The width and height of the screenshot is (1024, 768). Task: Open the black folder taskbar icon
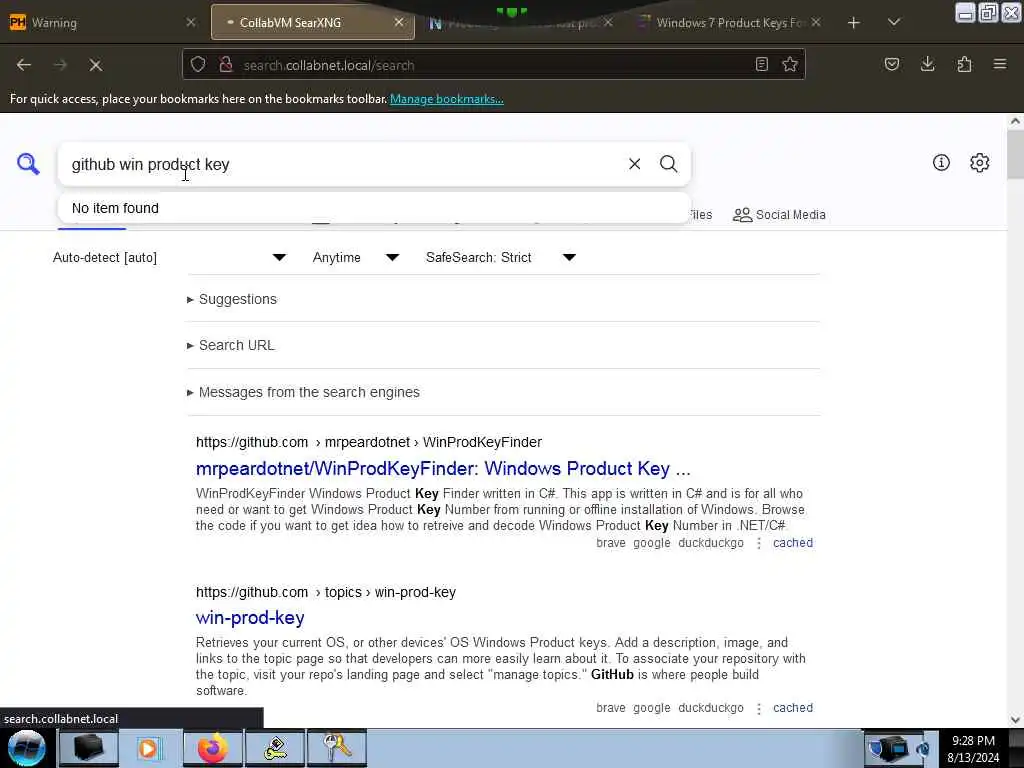click(x=88, y=748)
